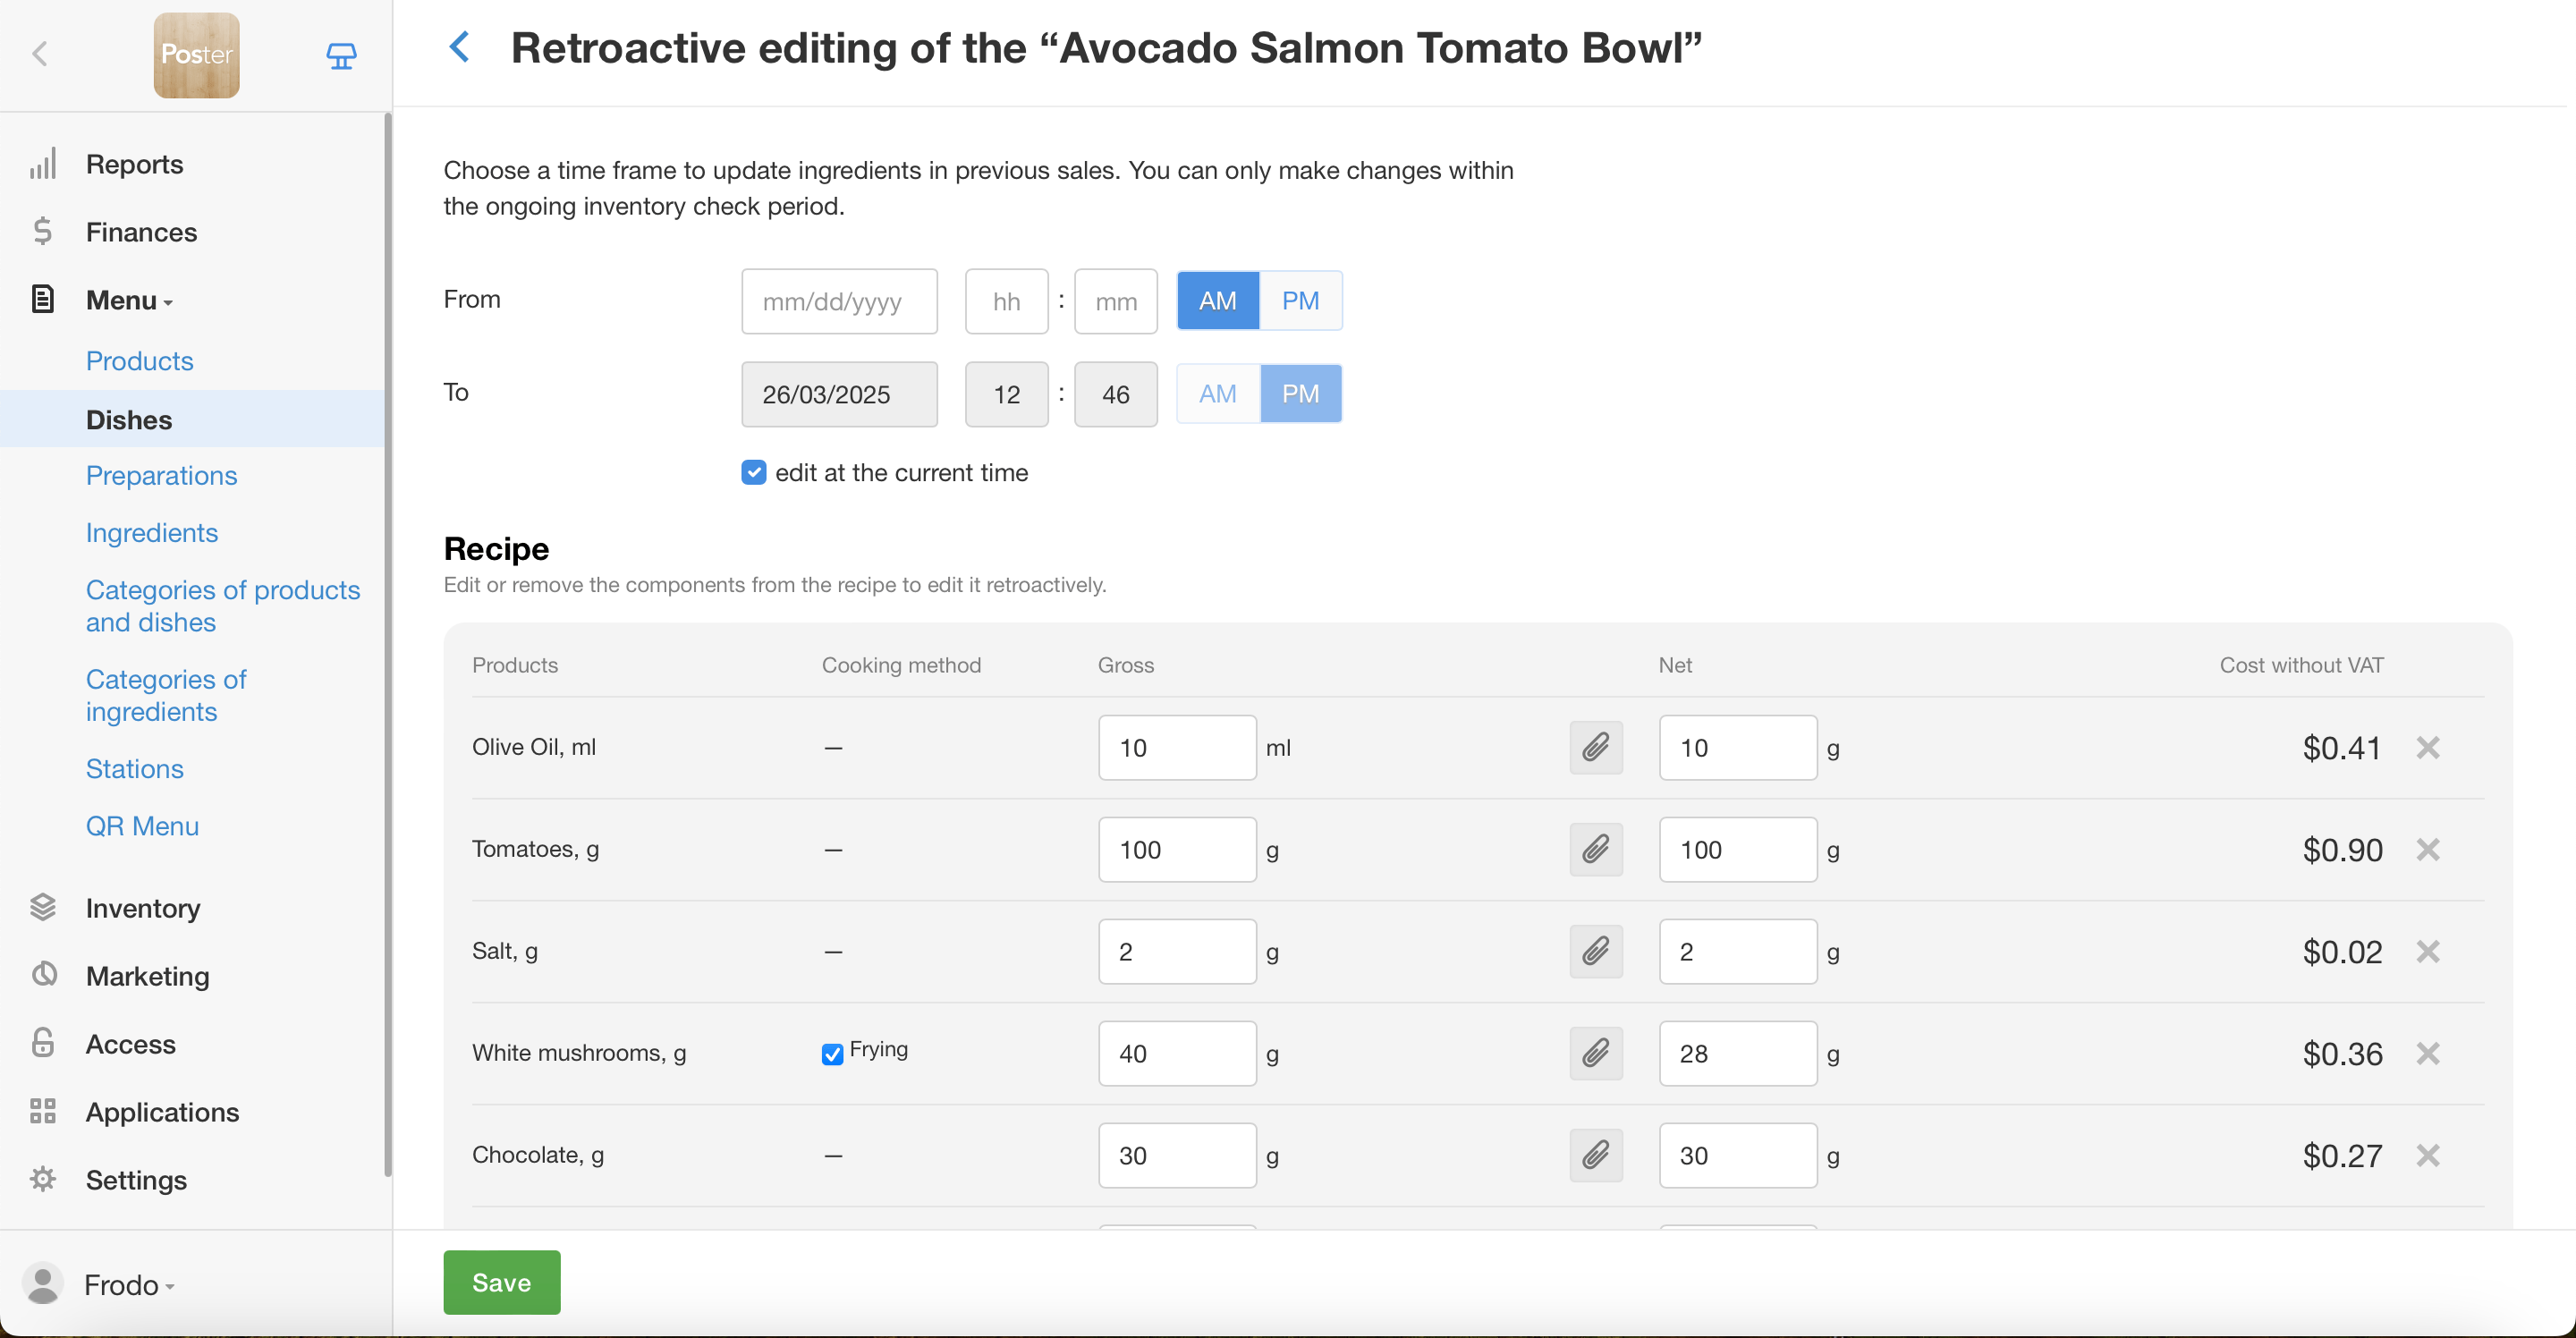Image resolution: width=2576 pixels, height=1338 pixels.
Task: Toggle the Frying cooking method checkbox
Action: [832, 1054]
